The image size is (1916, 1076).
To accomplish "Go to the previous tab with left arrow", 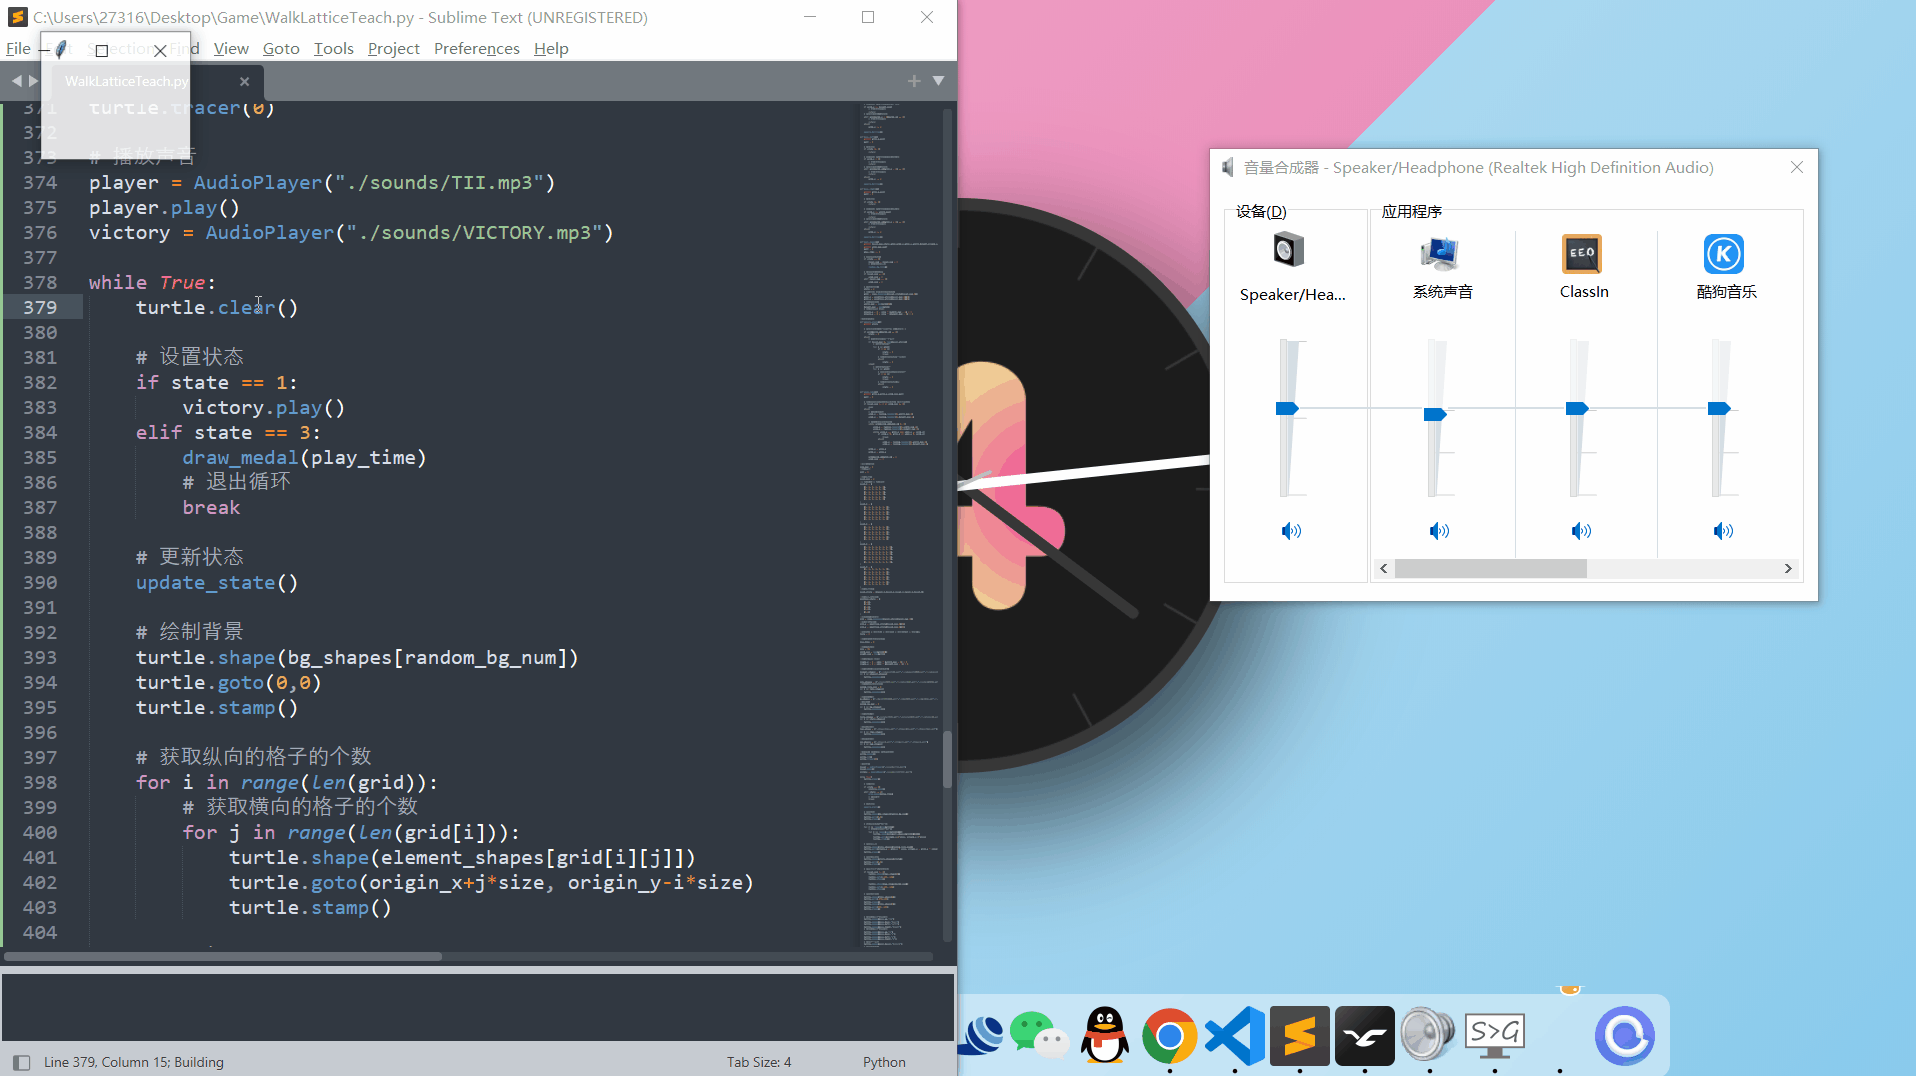I will [16, 80].
